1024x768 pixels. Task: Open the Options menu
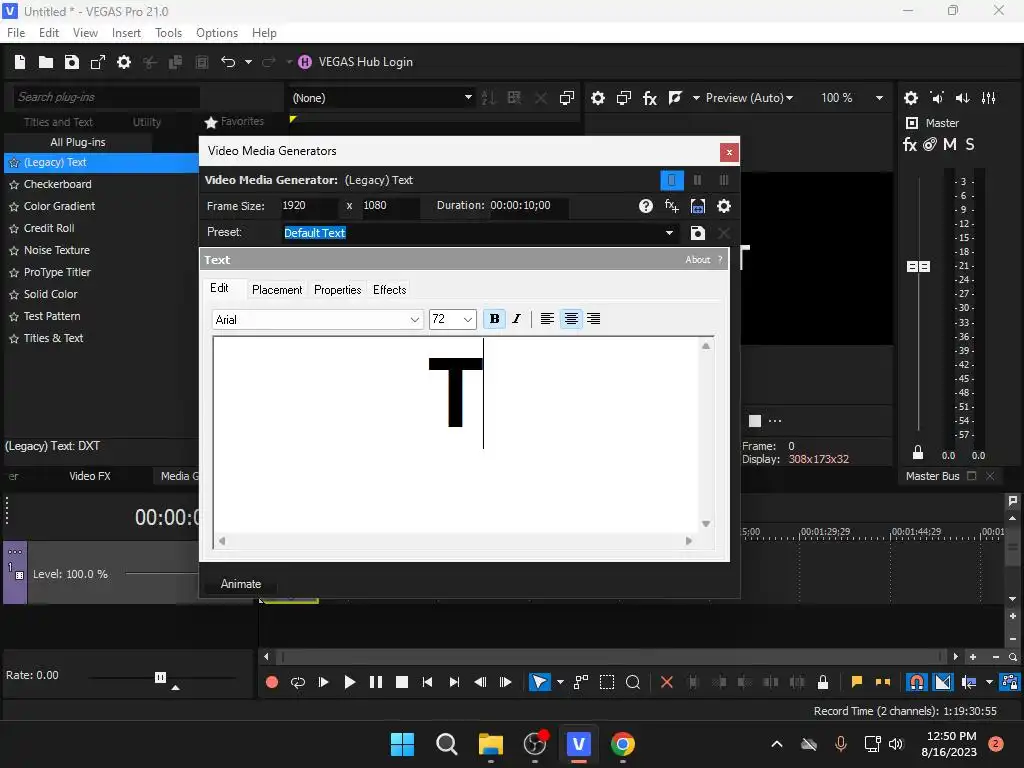(x=217, y=33)
